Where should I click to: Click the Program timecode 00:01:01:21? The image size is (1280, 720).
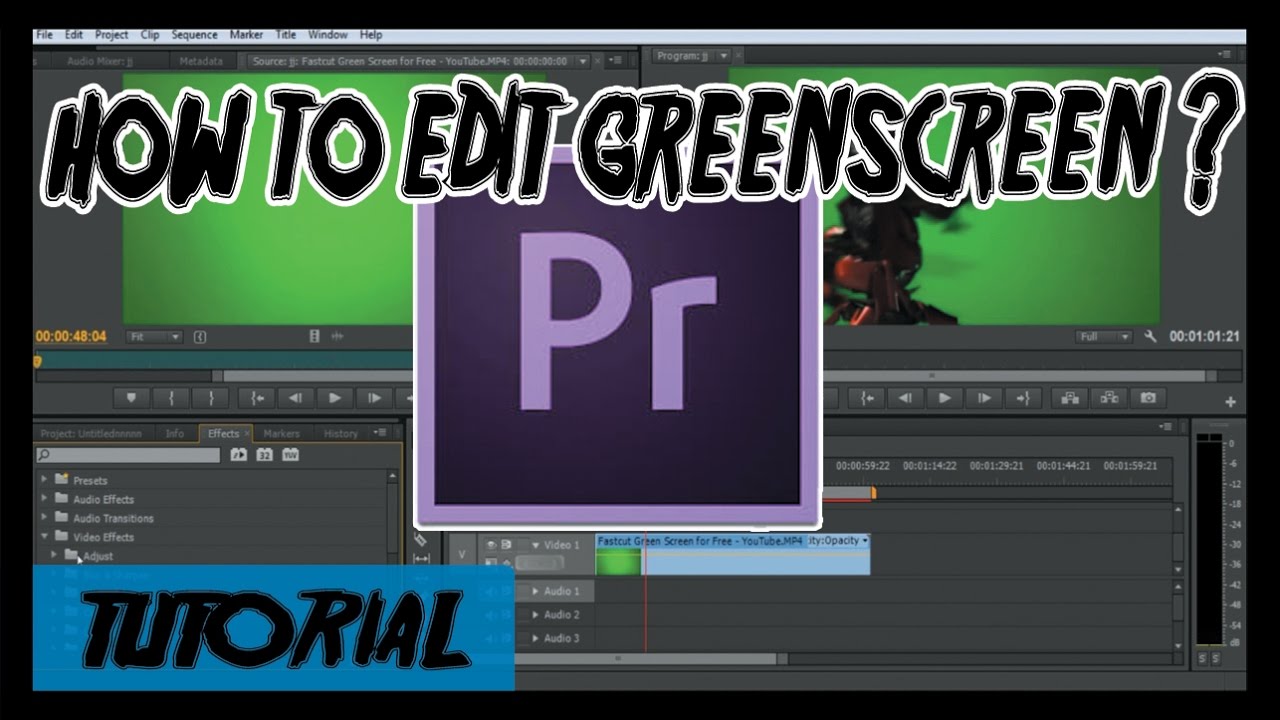point(1205,337)
